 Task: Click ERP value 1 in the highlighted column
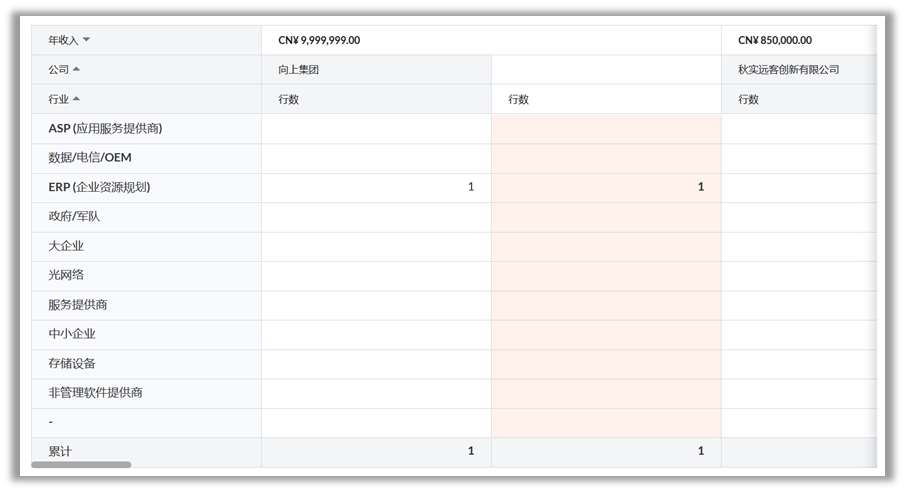click(700, 187)
